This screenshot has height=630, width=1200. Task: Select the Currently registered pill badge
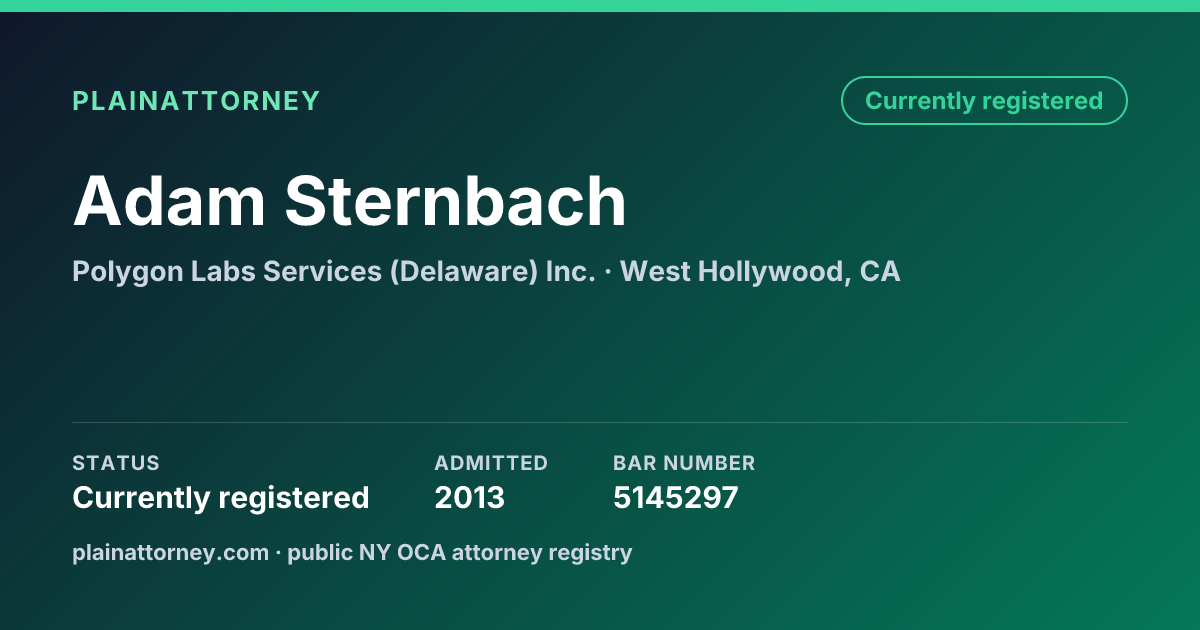[x=984, y=101]
